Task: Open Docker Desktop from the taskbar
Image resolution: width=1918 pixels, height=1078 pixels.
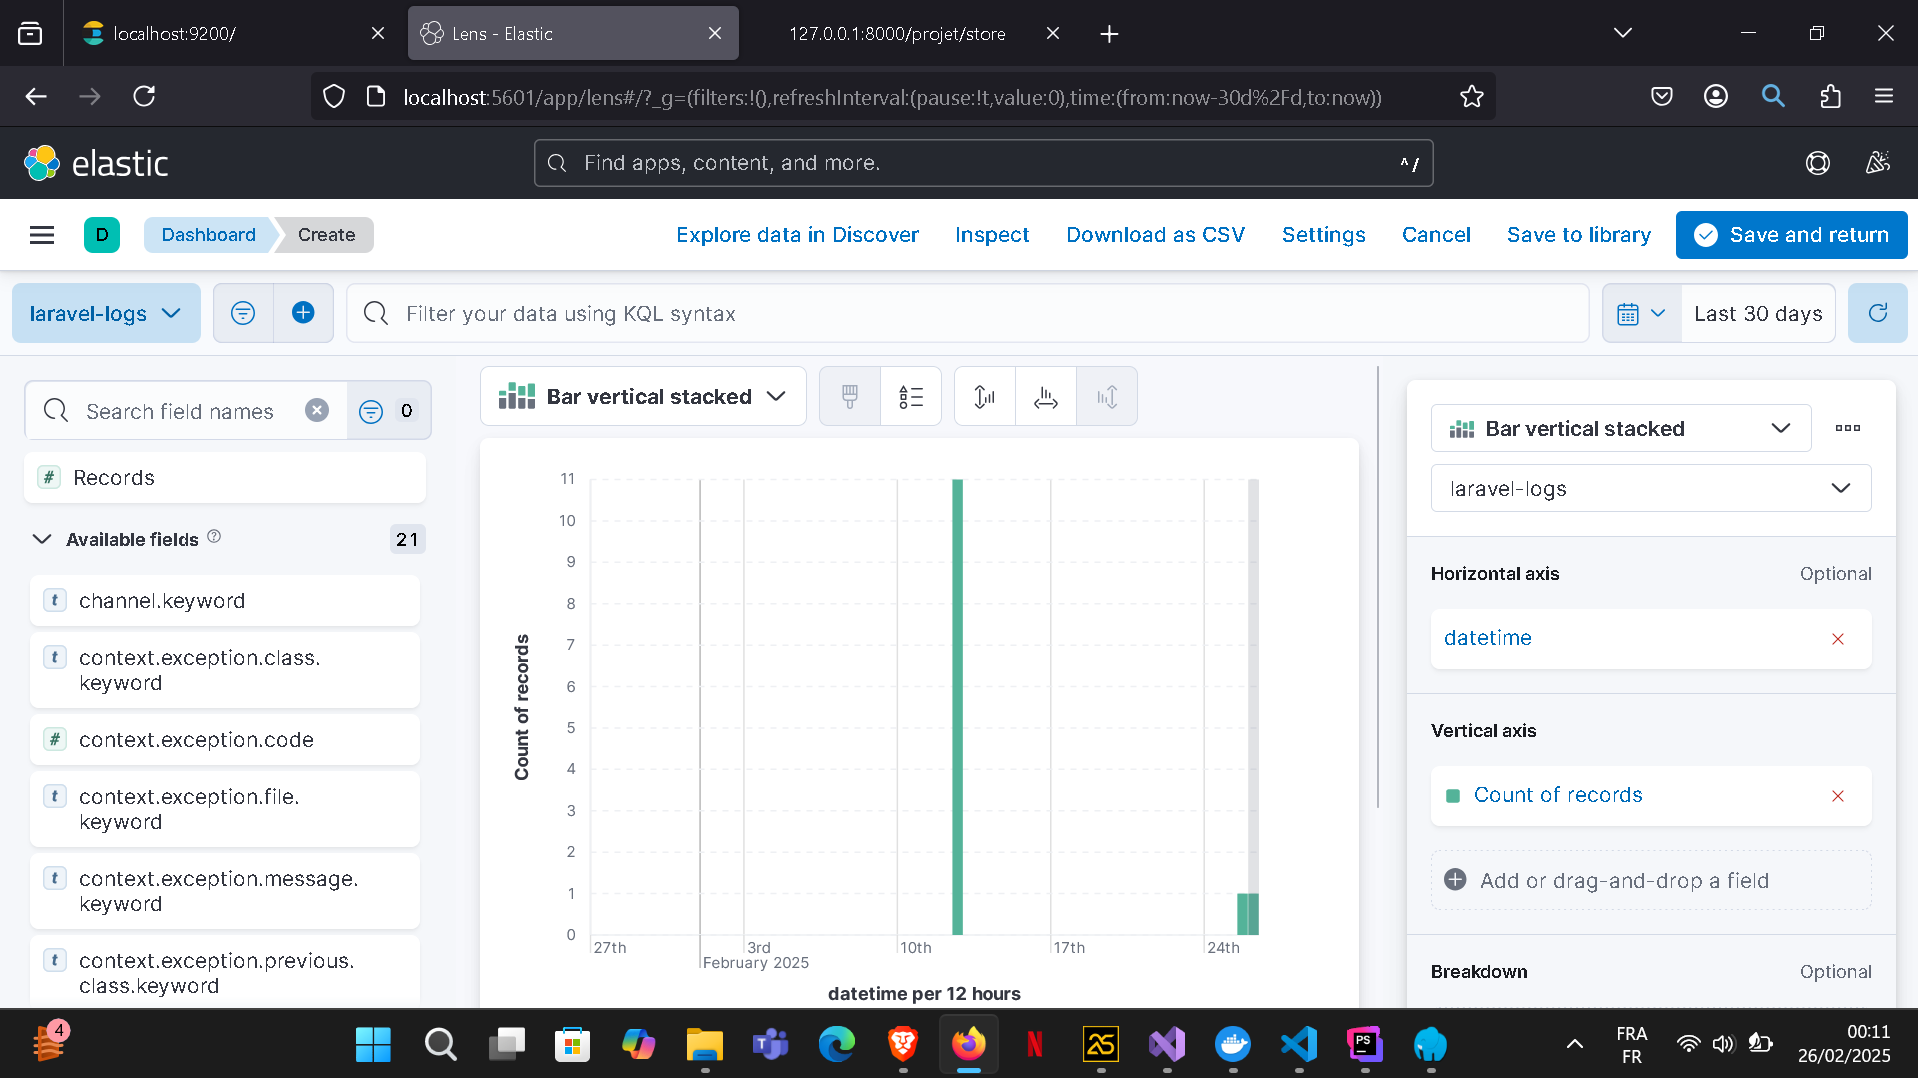Action: click(1233, 1045)
